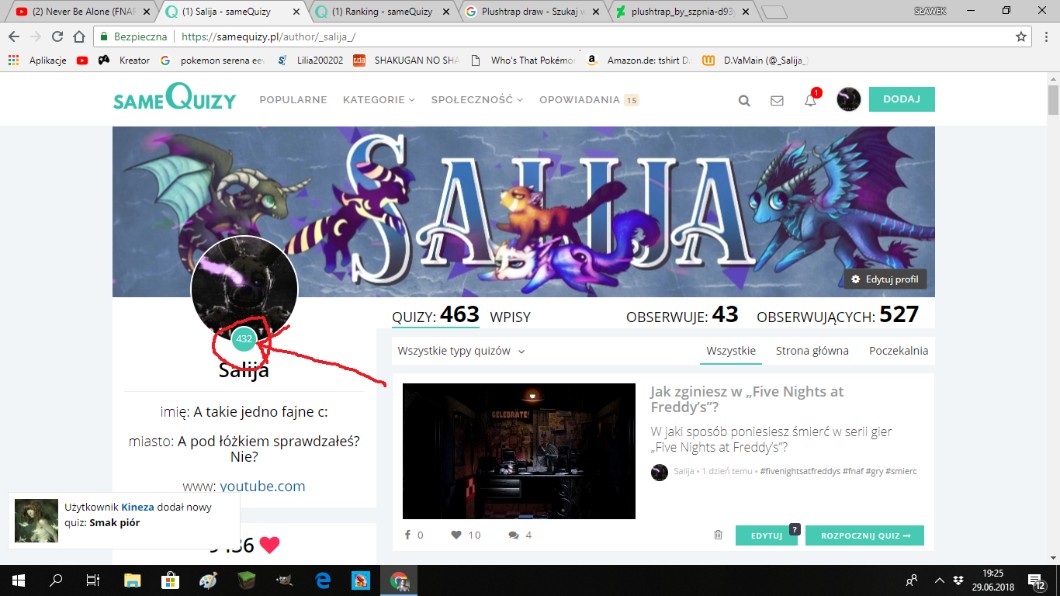Bookmark this page with the star icon
This screenshot has width=1060, height=596.
coord(1021,36)
